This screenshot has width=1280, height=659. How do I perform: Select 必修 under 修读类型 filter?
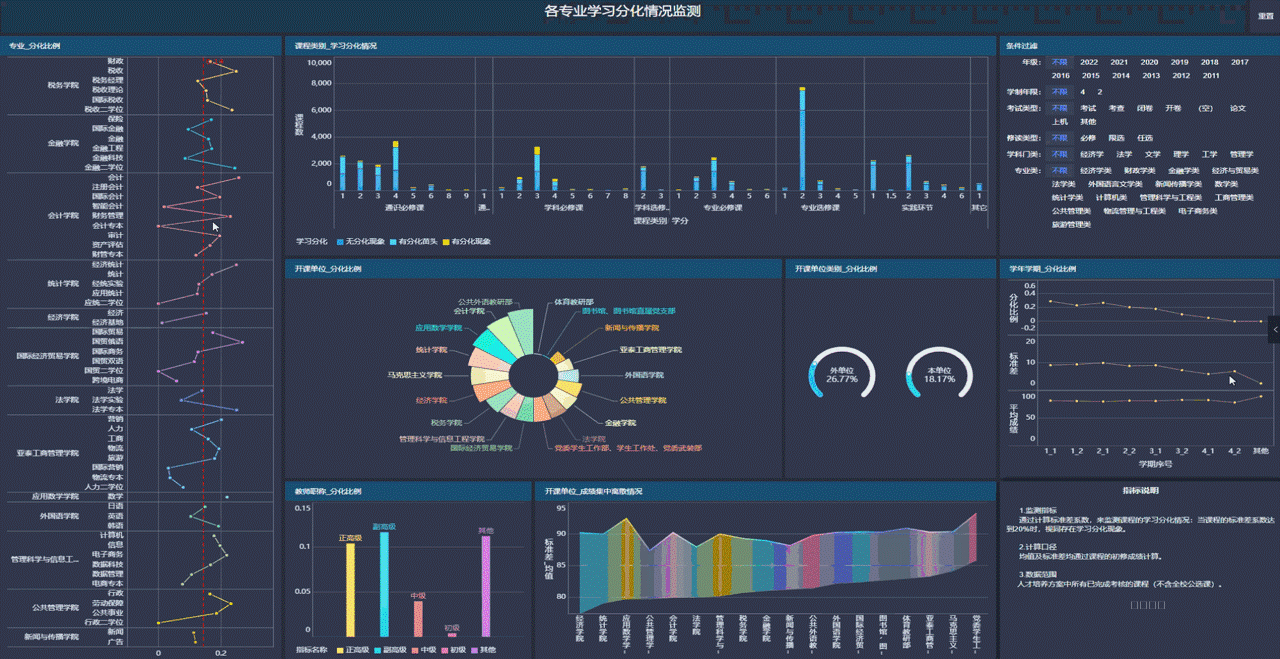[x=1088, y=138]
